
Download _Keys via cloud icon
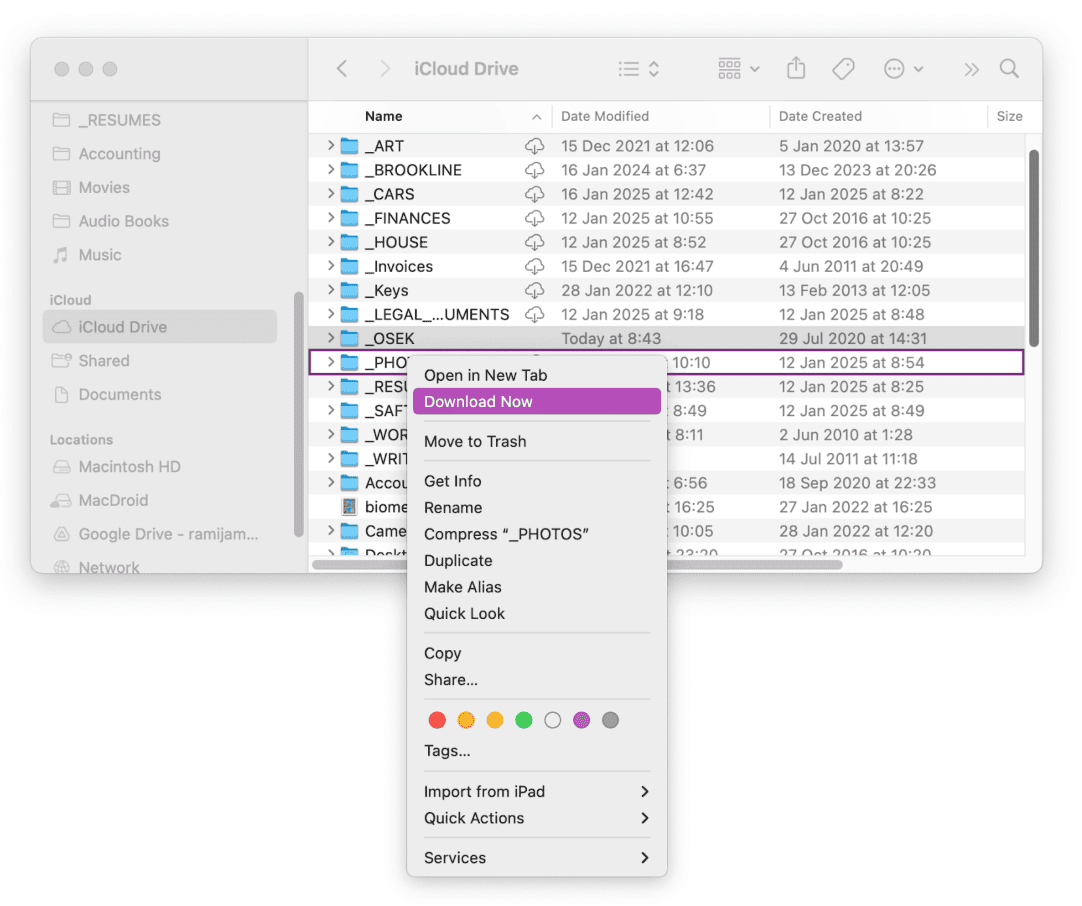click(x=534, y=290)
